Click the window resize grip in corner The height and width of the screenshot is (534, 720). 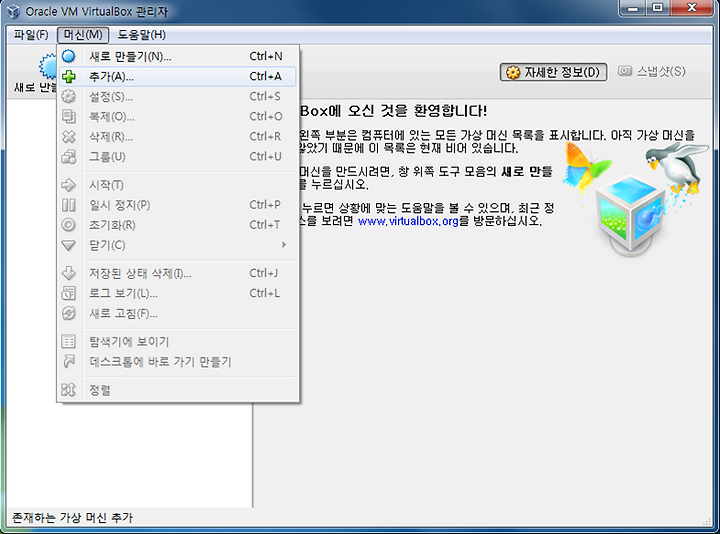click(x=708, y=521)
